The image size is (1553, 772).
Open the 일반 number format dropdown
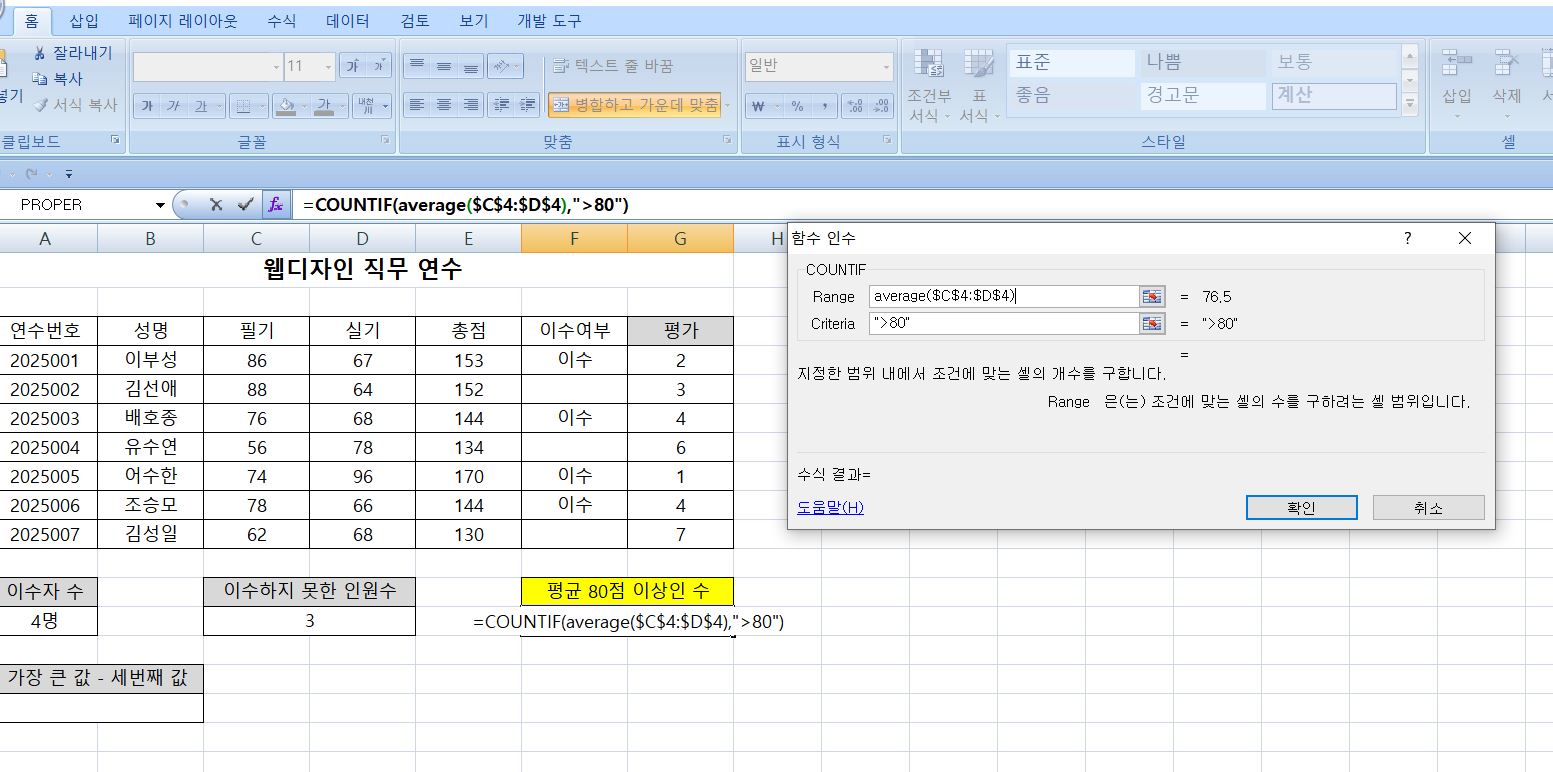(886, 67)
